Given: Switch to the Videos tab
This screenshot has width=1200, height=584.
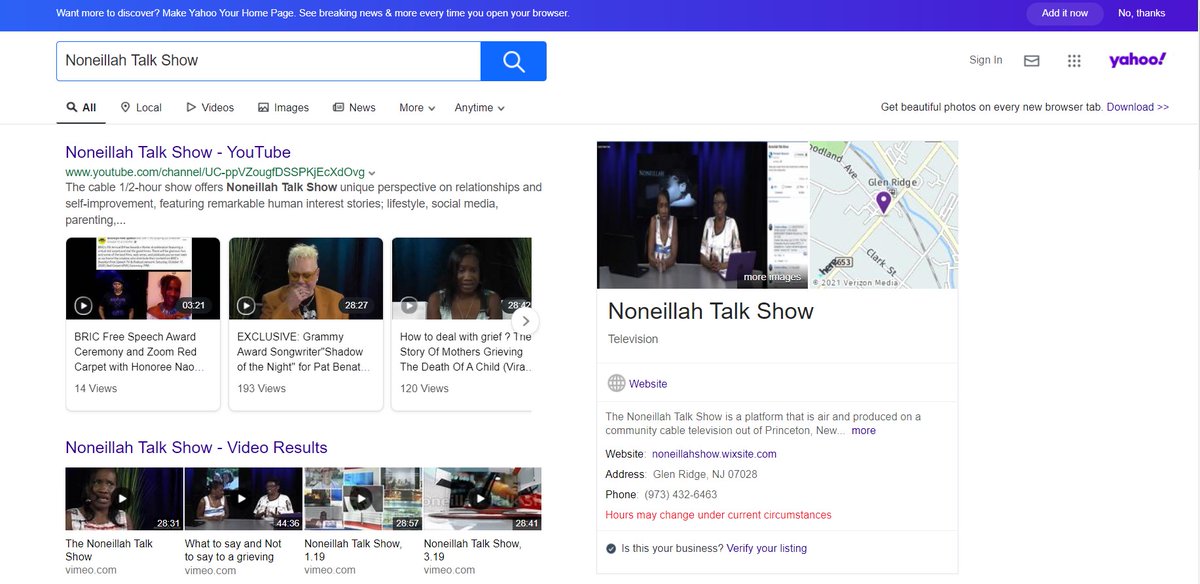Looking at the screenshot, I should 209,108.
